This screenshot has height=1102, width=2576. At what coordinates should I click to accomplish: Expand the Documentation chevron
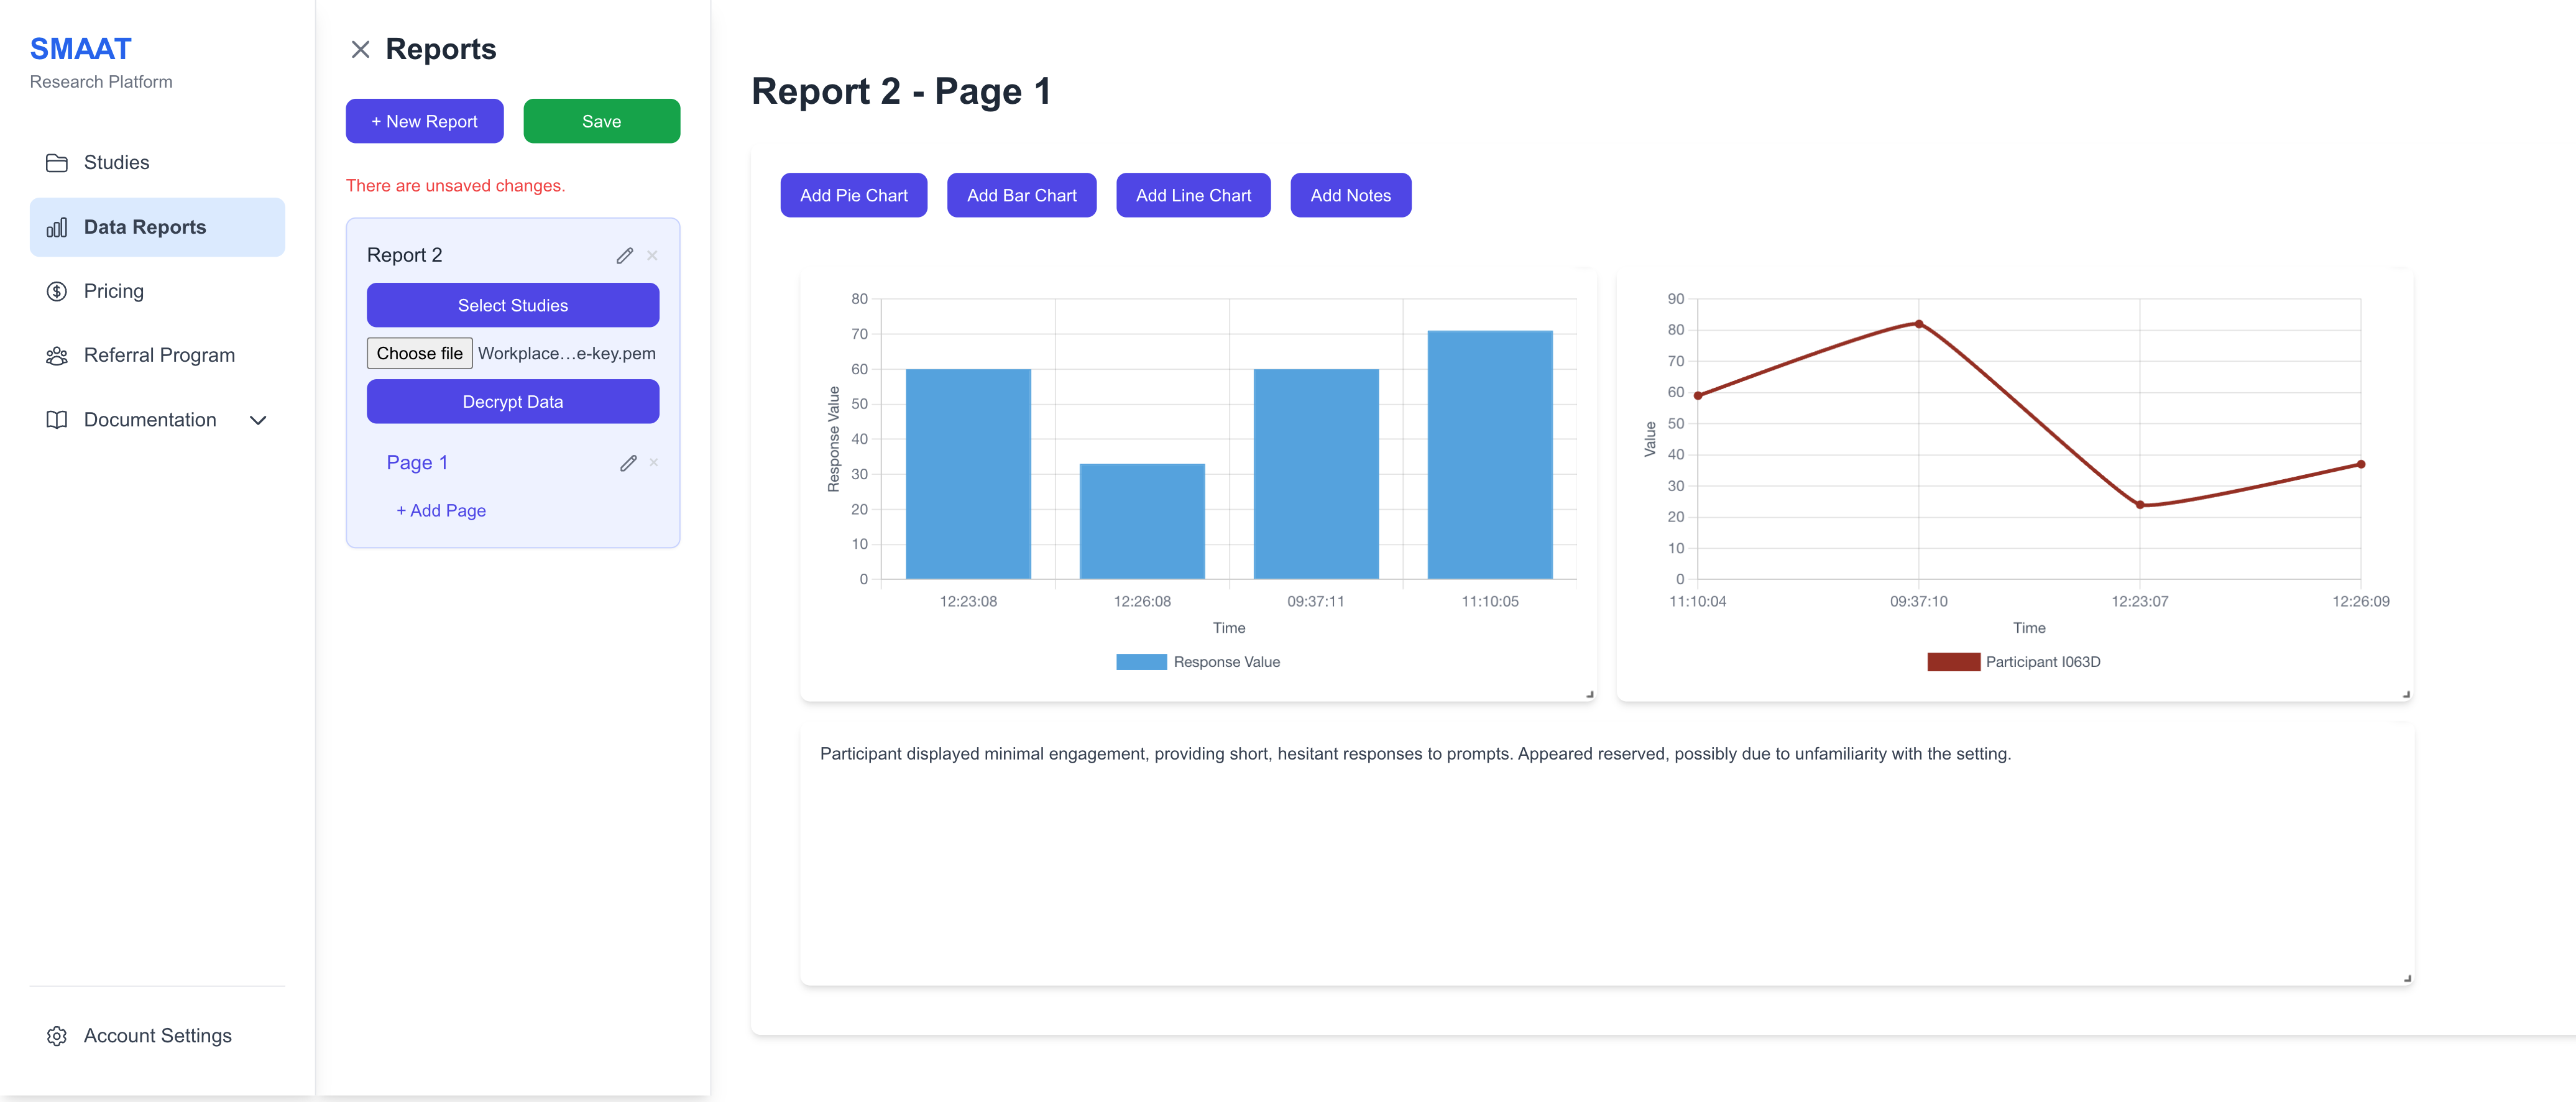[258, 420]
